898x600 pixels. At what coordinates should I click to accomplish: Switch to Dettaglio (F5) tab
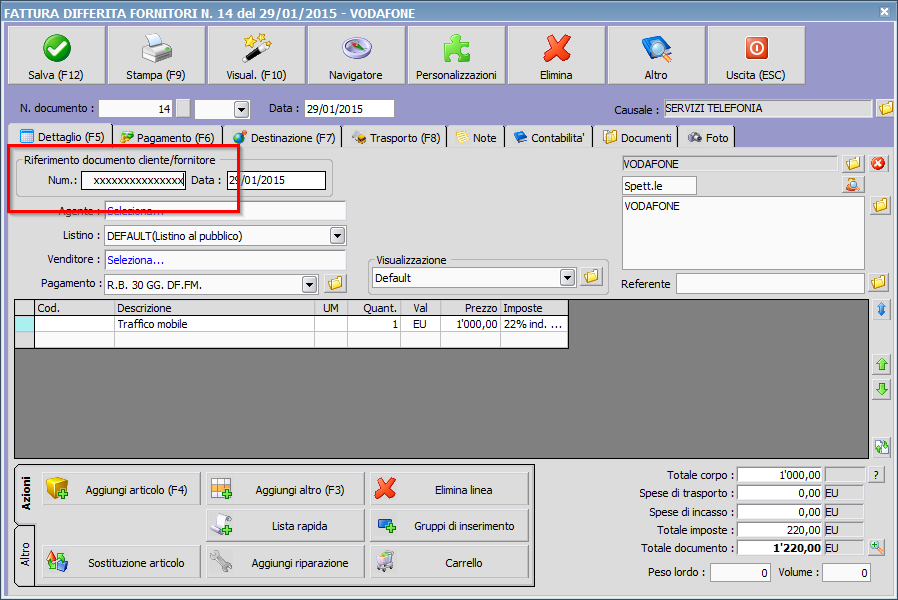click(x=62, y=137)
